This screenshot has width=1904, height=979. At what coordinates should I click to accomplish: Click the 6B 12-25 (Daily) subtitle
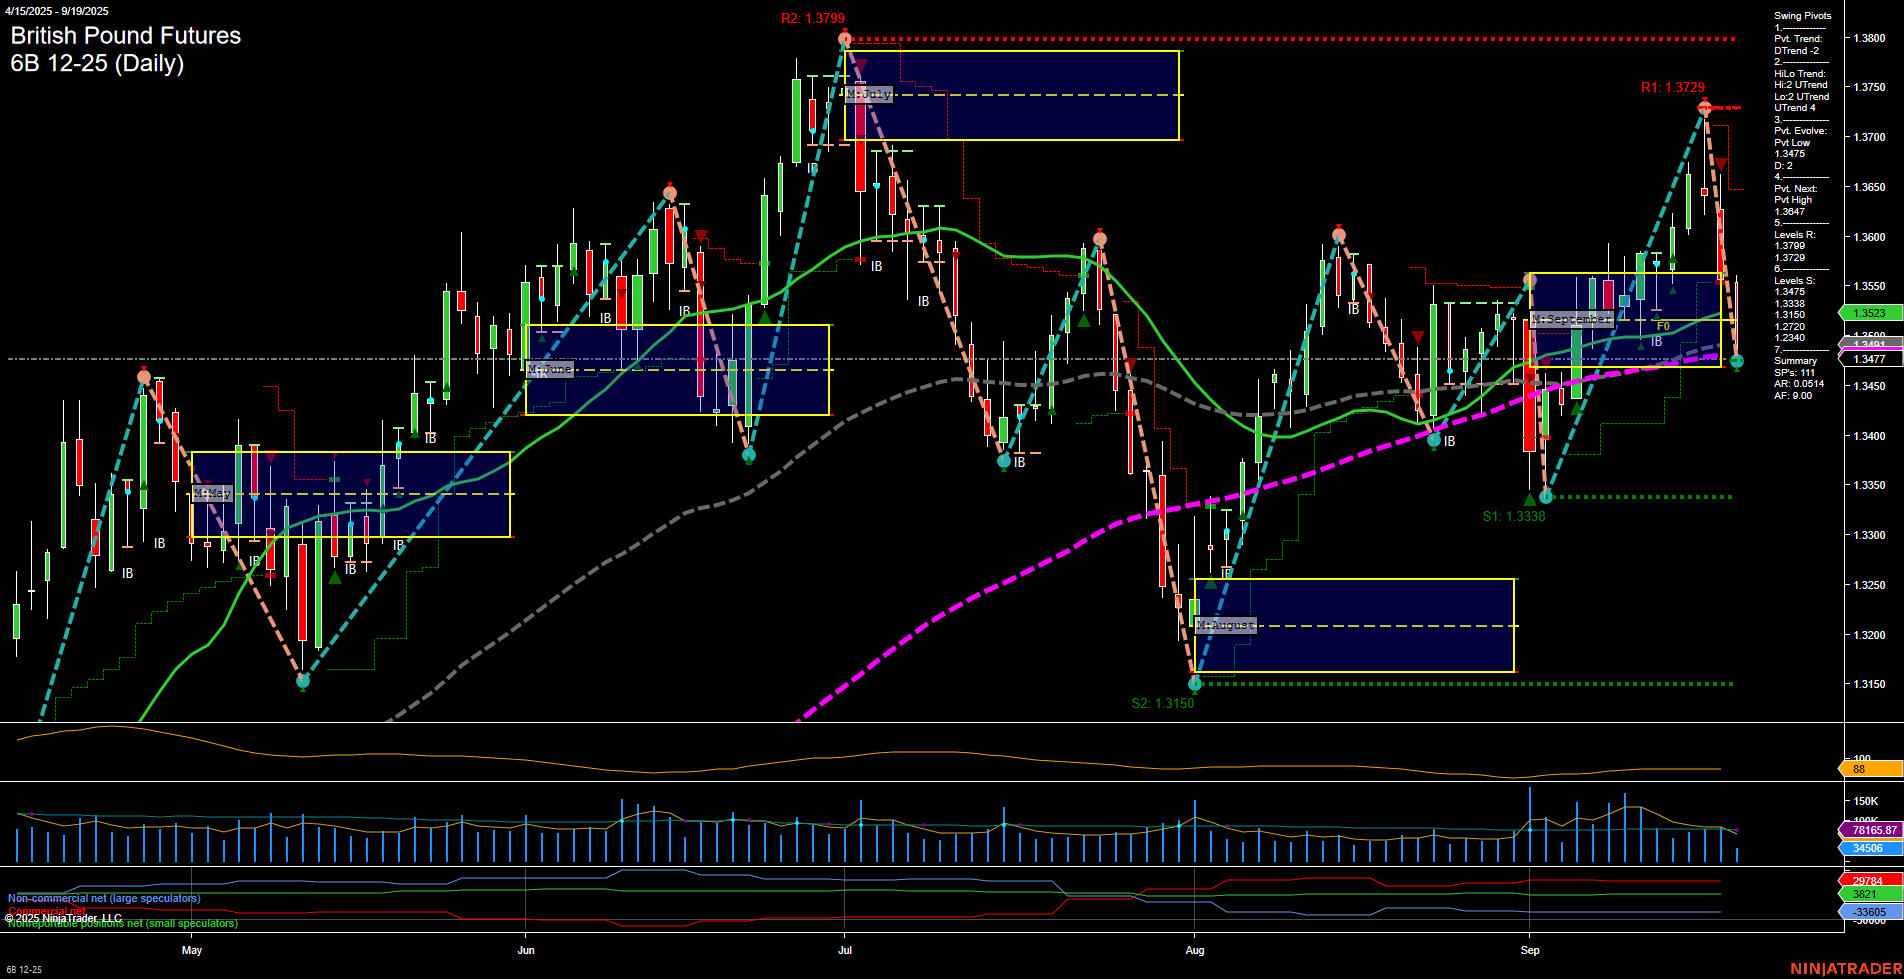point(97,64)
